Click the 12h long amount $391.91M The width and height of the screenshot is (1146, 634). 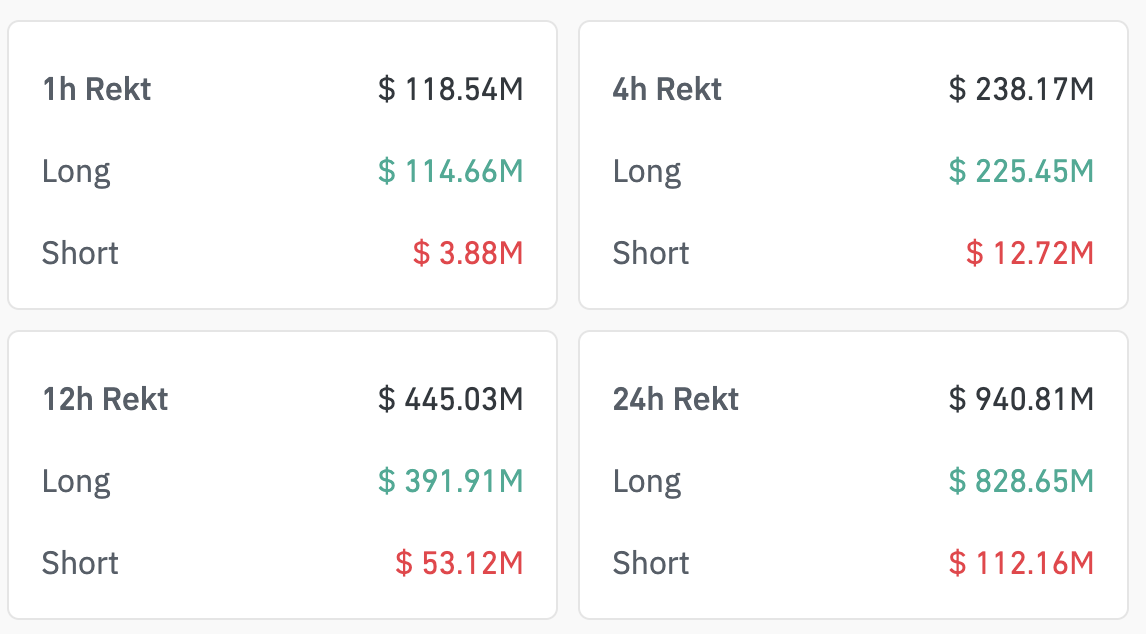450,482
